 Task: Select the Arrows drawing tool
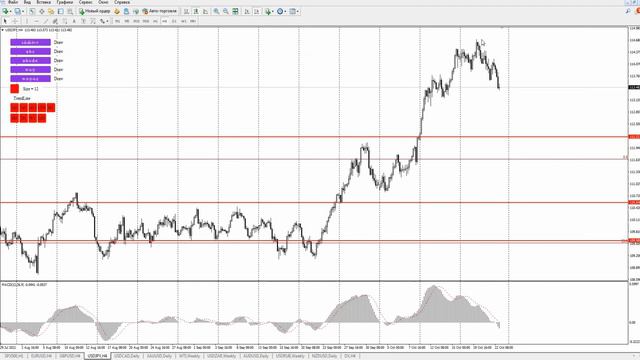(102, 21)
